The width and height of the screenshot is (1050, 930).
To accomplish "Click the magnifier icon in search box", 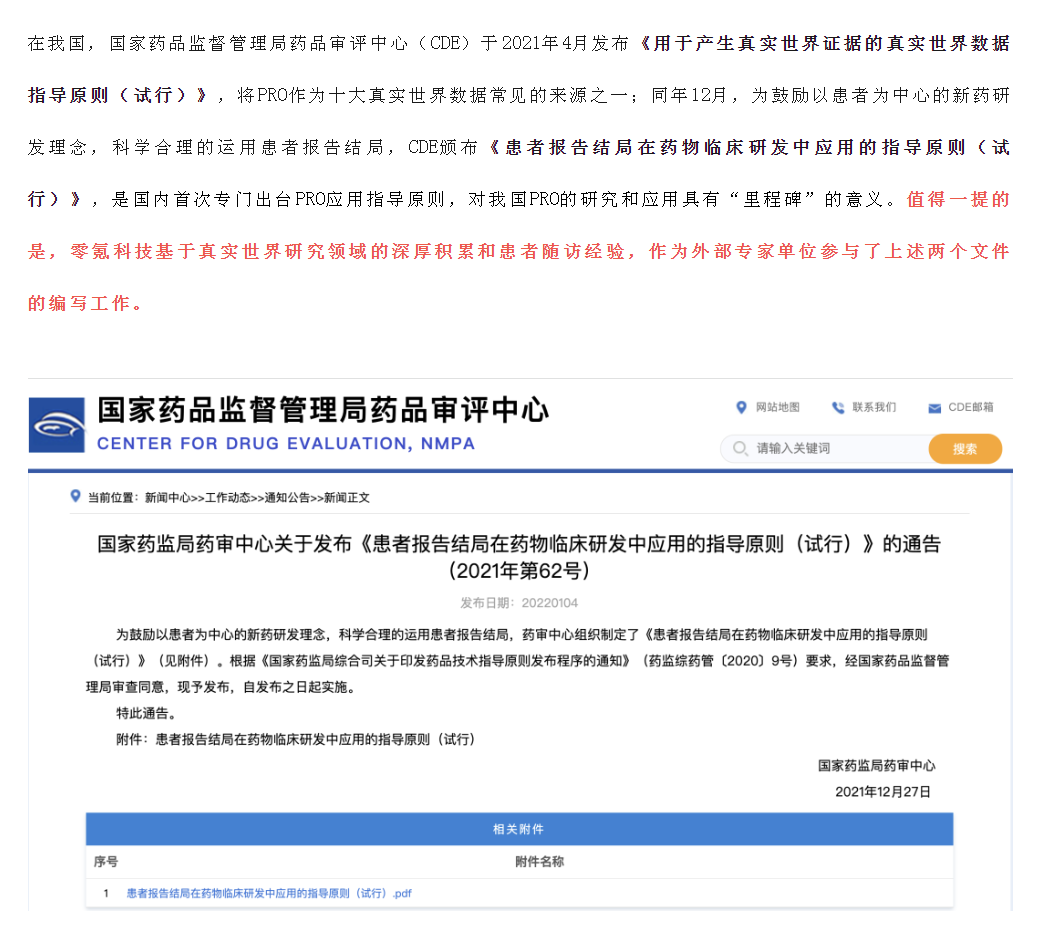I will click(x=740, y=449).
